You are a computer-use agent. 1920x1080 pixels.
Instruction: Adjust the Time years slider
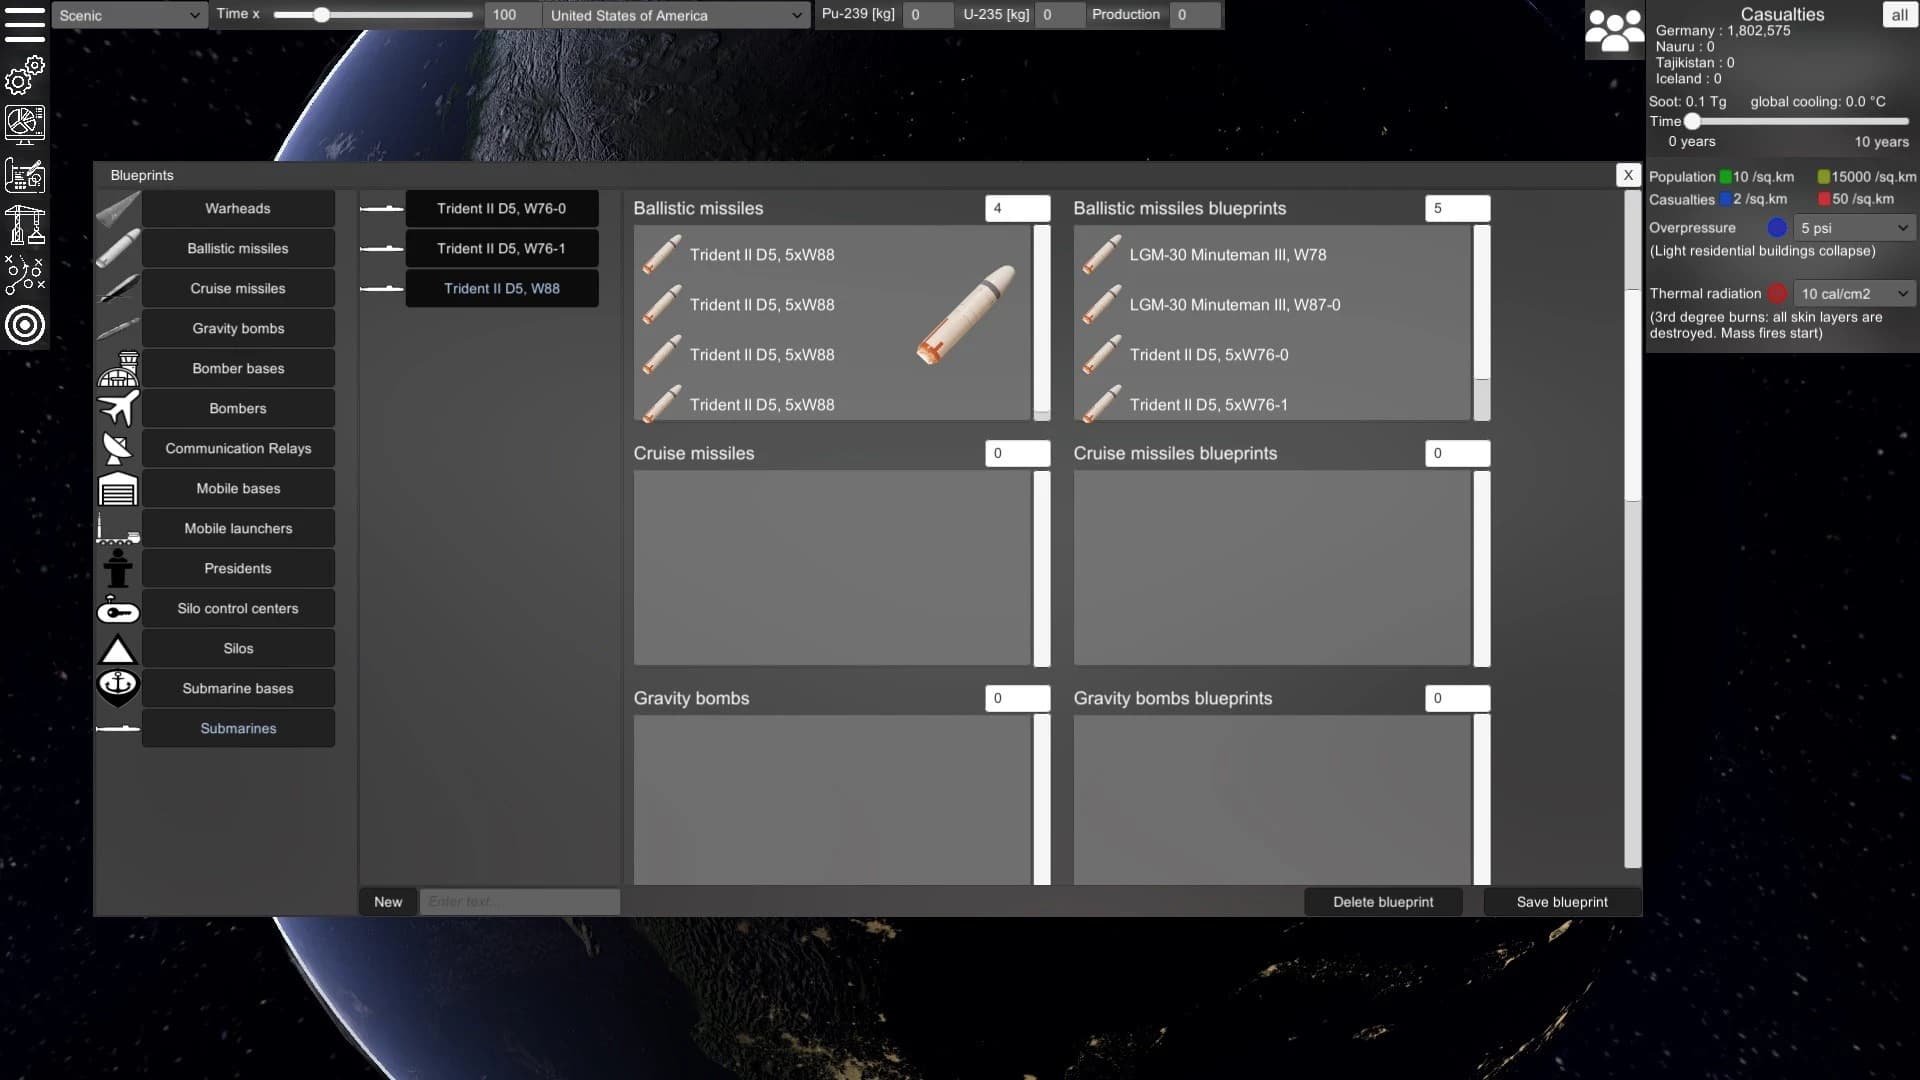[1694, 121]
